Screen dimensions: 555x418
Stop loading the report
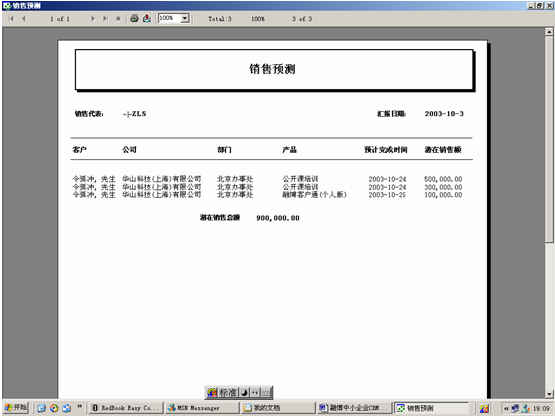pos(118,19)
